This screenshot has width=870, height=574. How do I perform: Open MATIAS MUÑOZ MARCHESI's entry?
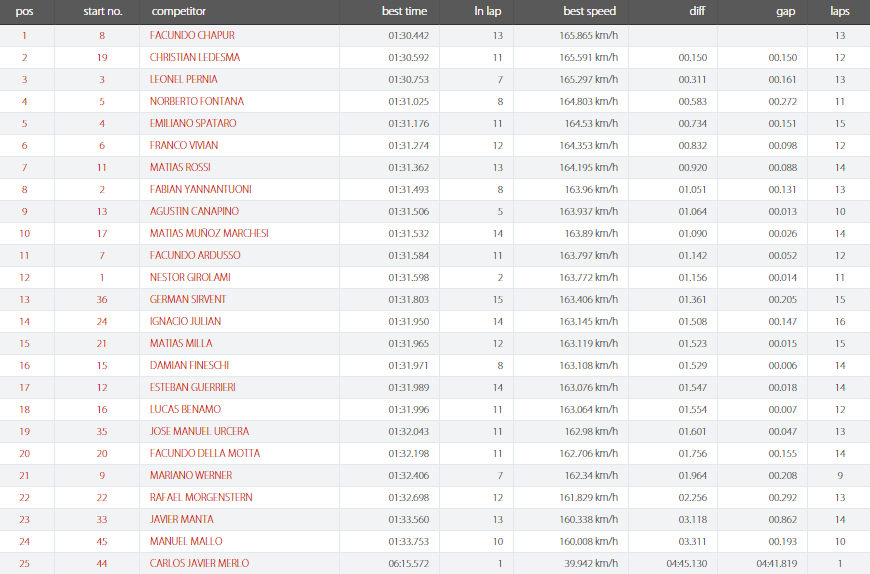click(x=209, y=233)
